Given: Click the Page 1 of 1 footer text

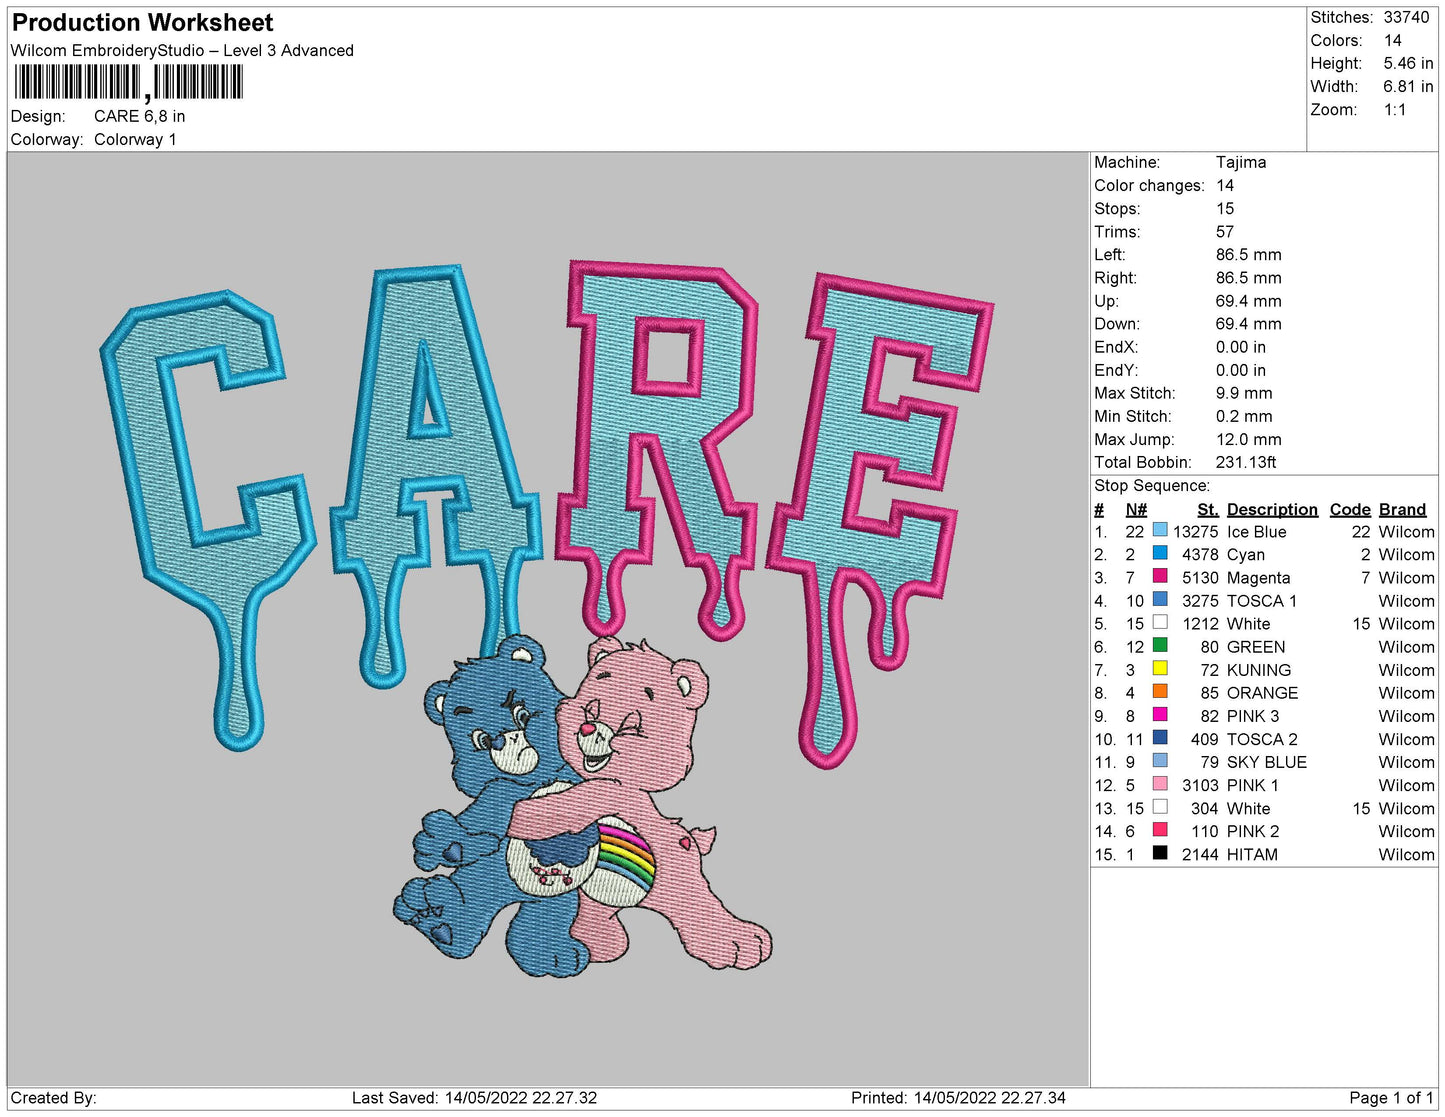Looking at the screenshot, I should [x=1390, y=1098].
